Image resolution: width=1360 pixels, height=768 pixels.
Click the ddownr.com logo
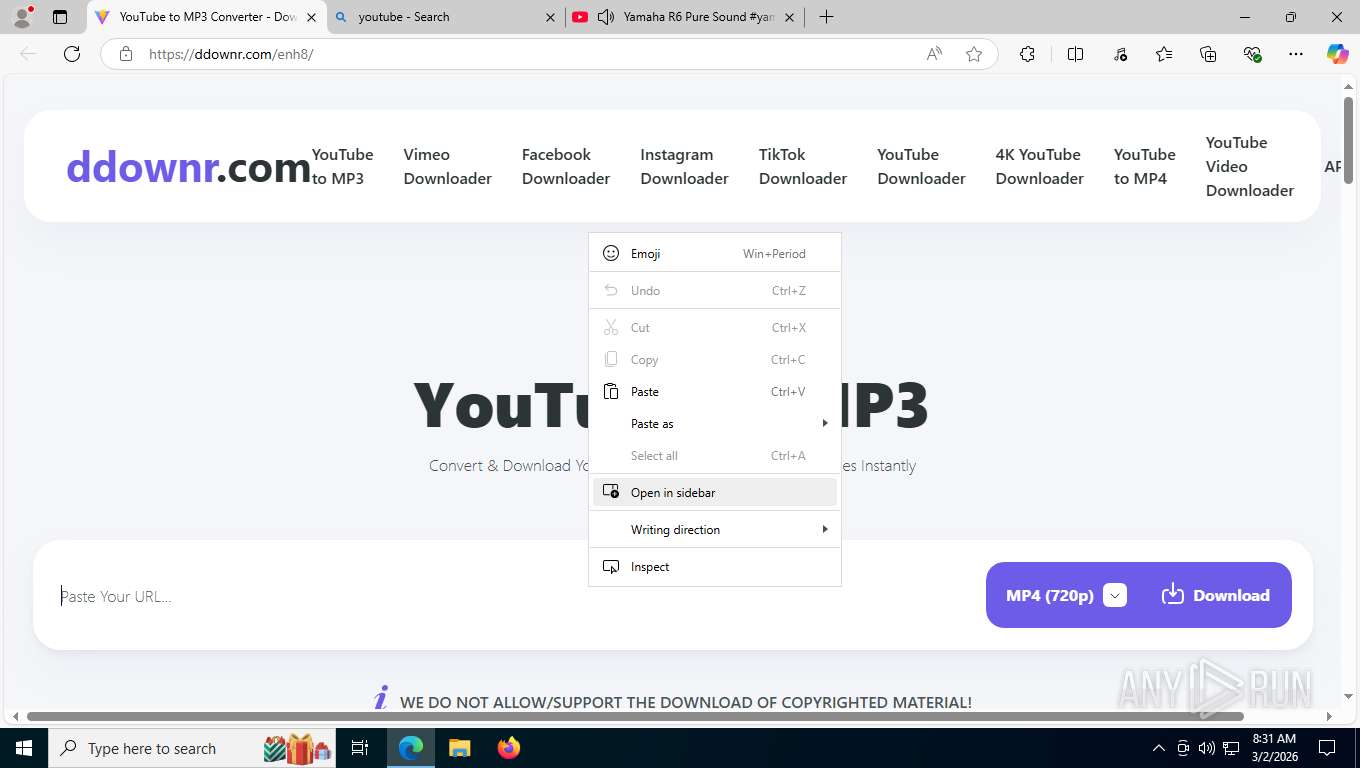click(188, 167)
